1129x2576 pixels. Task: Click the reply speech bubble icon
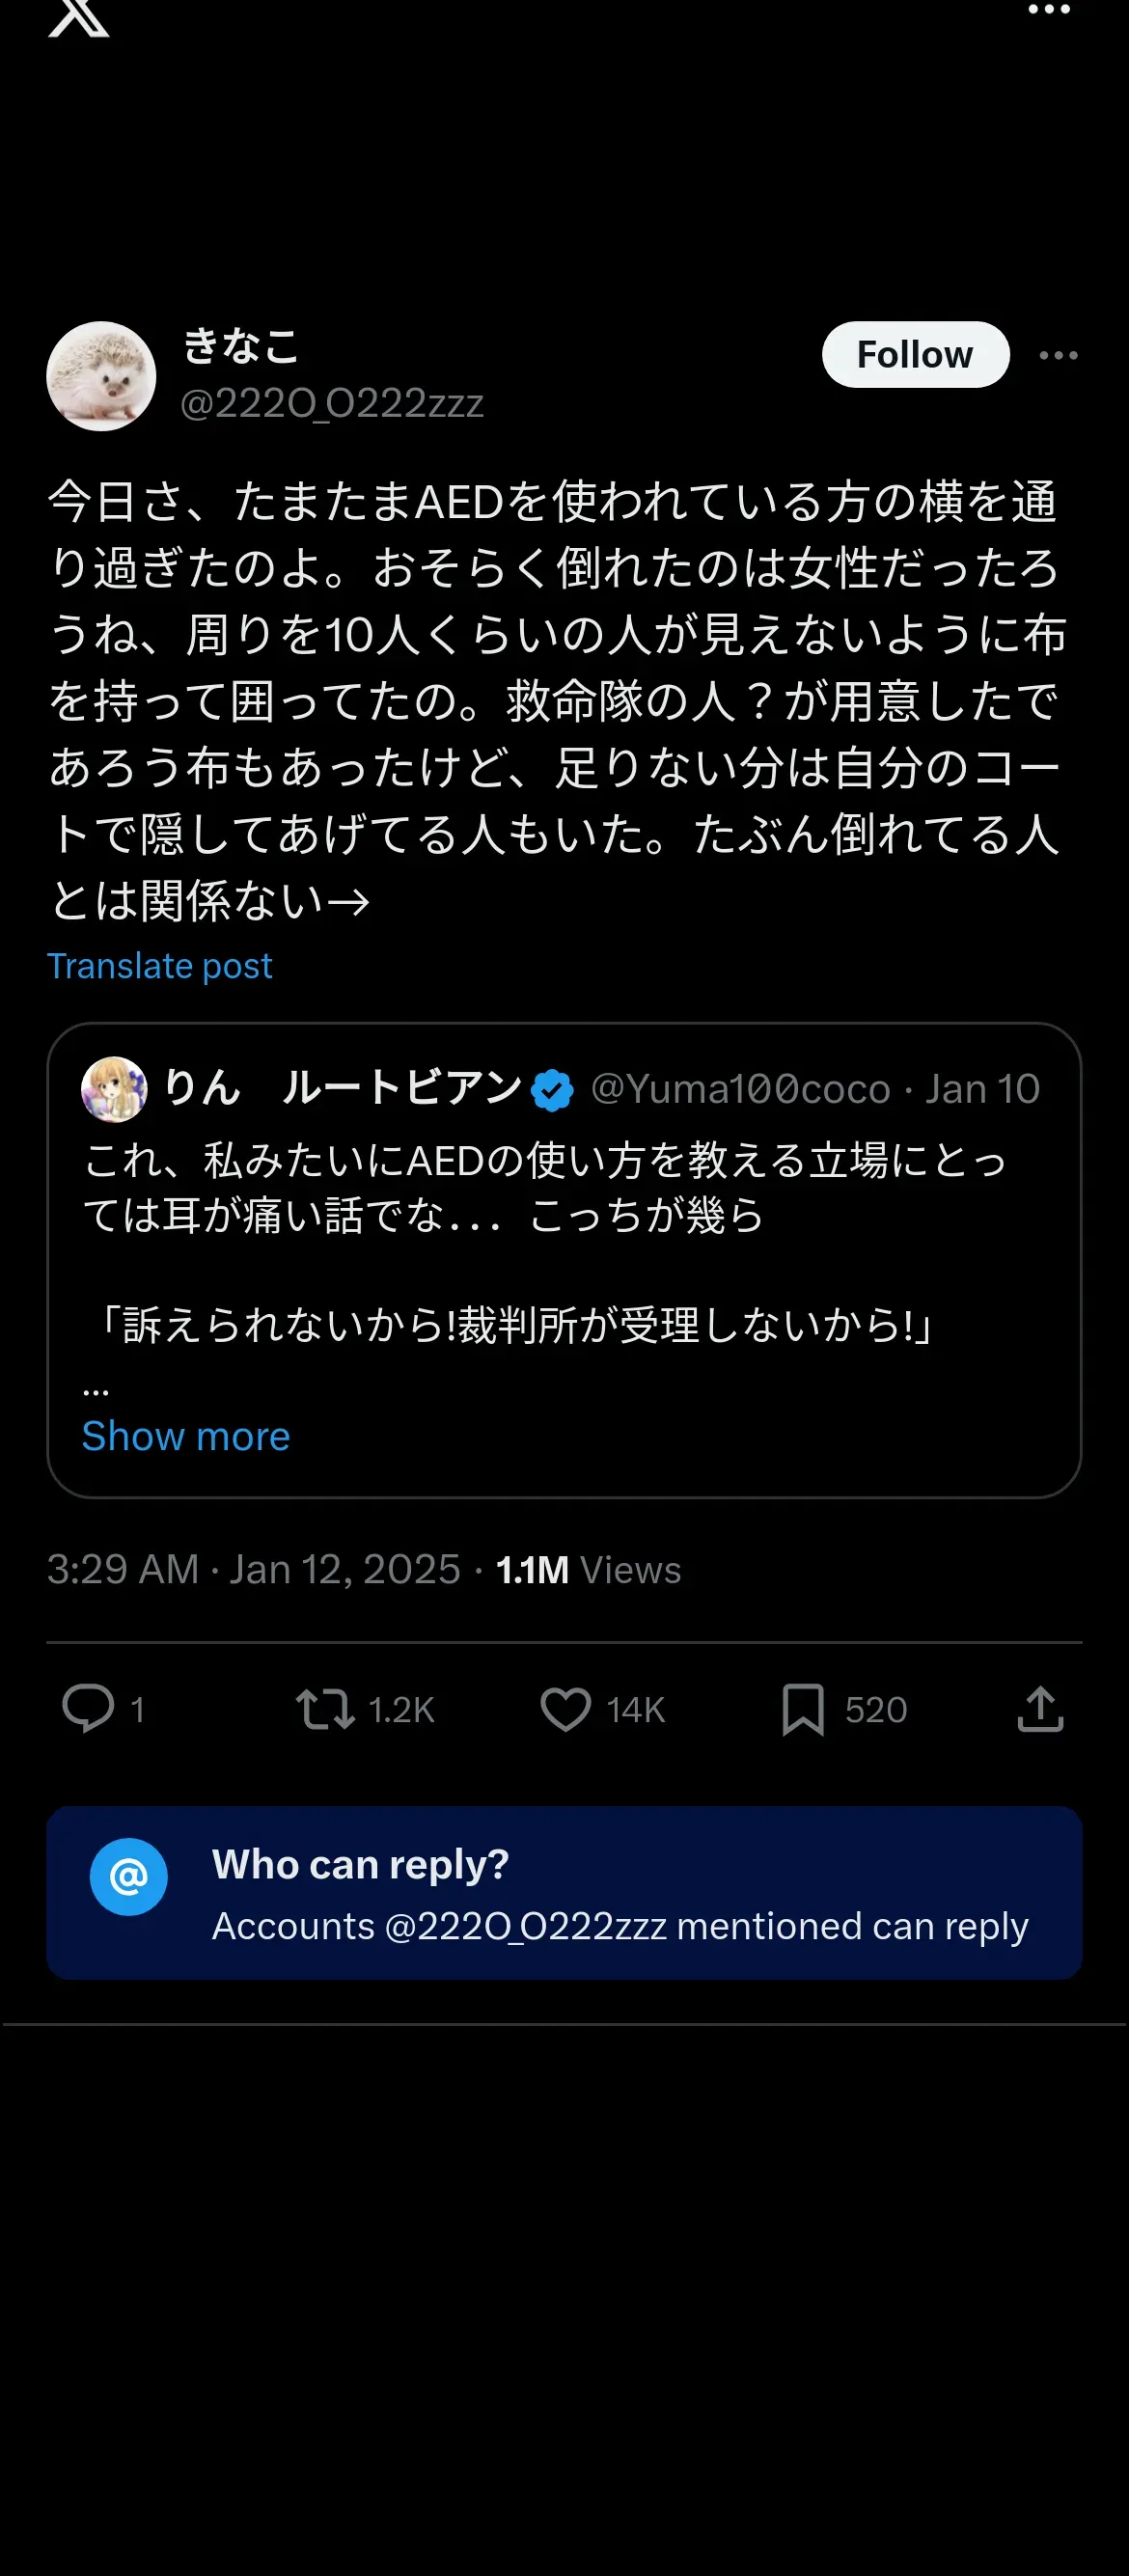88,1708
